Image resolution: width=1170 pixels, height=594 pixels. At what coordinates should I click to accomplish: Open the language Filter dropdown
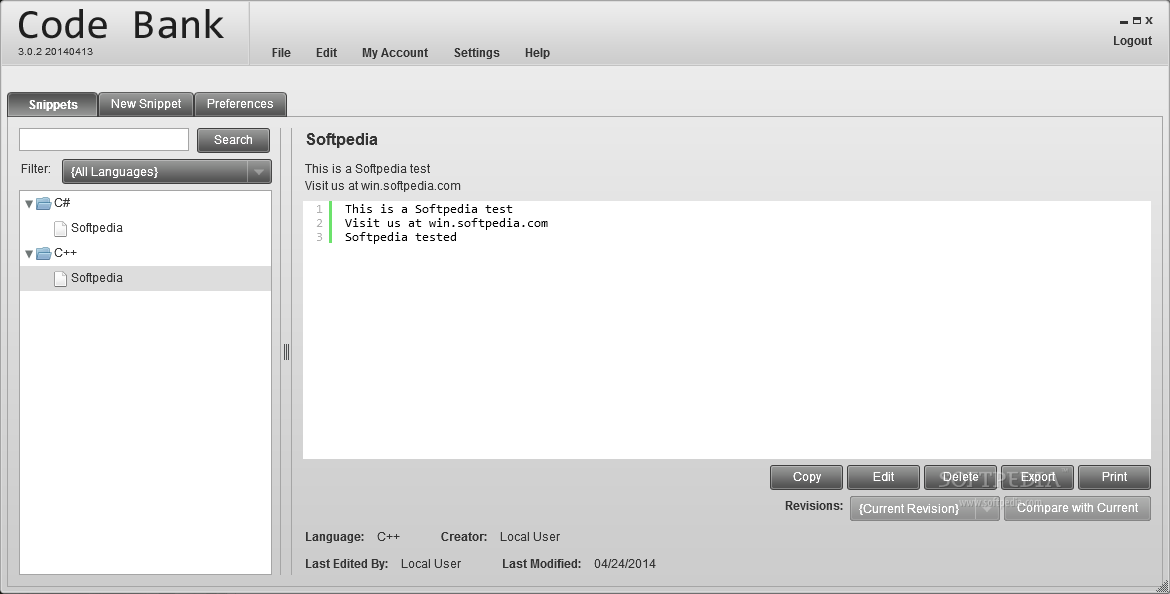(167, 172)
